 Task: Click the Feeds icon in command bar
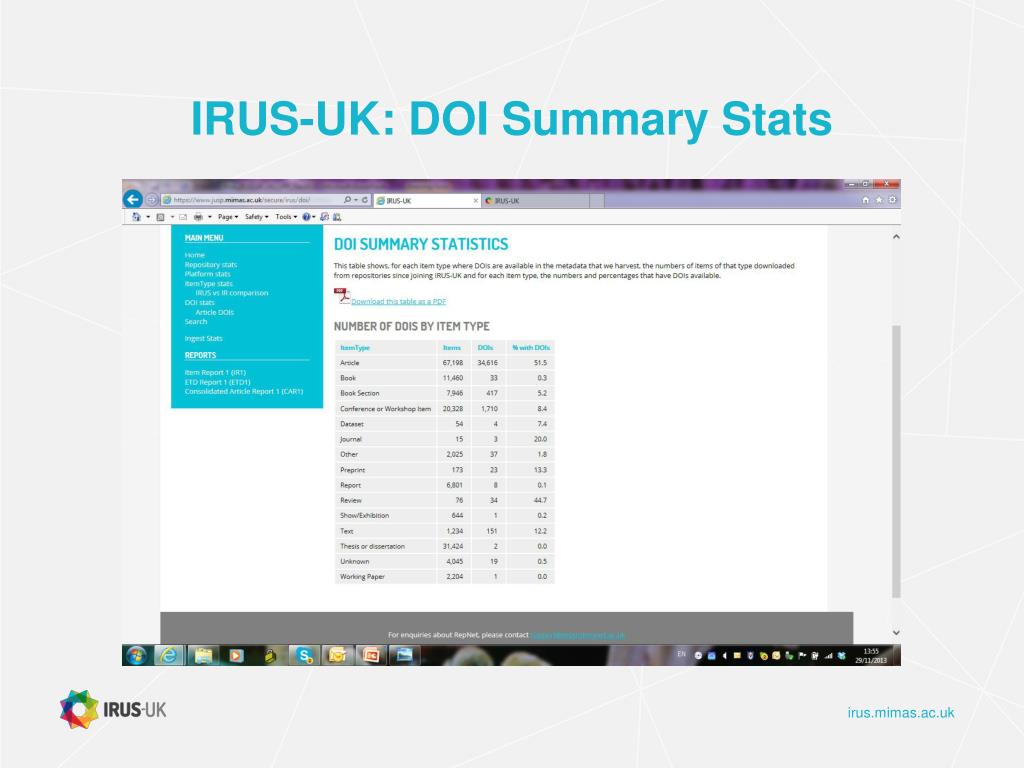(160, 217)
